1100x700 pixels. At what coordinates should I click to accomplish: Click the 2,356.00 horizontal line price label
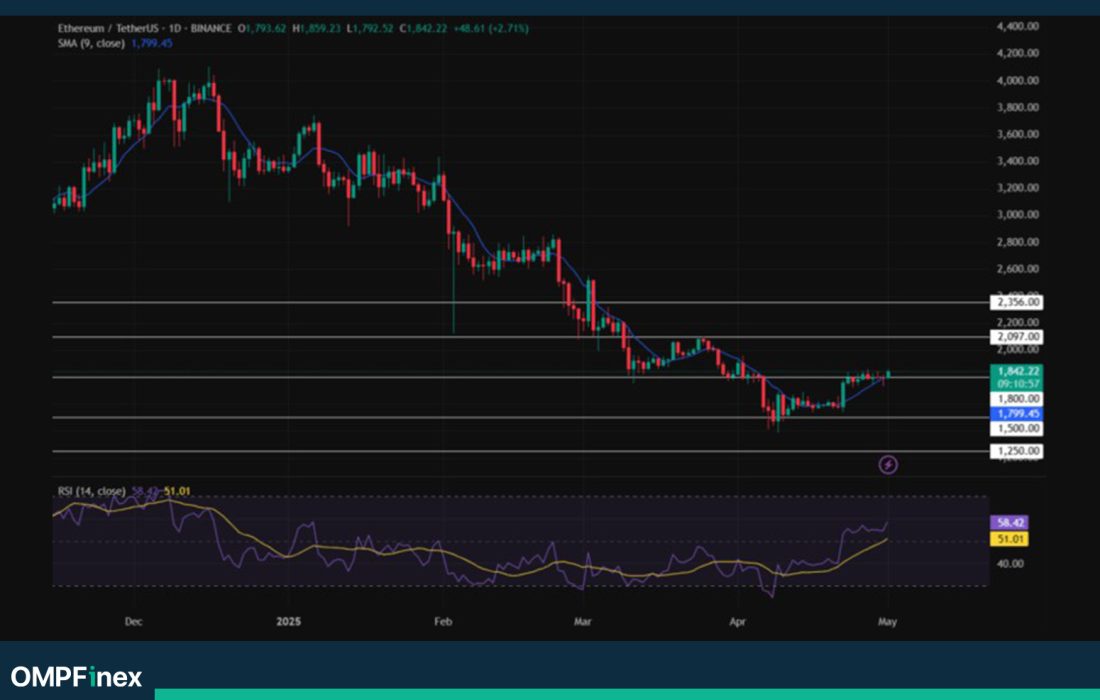(x=1016, y=302)
